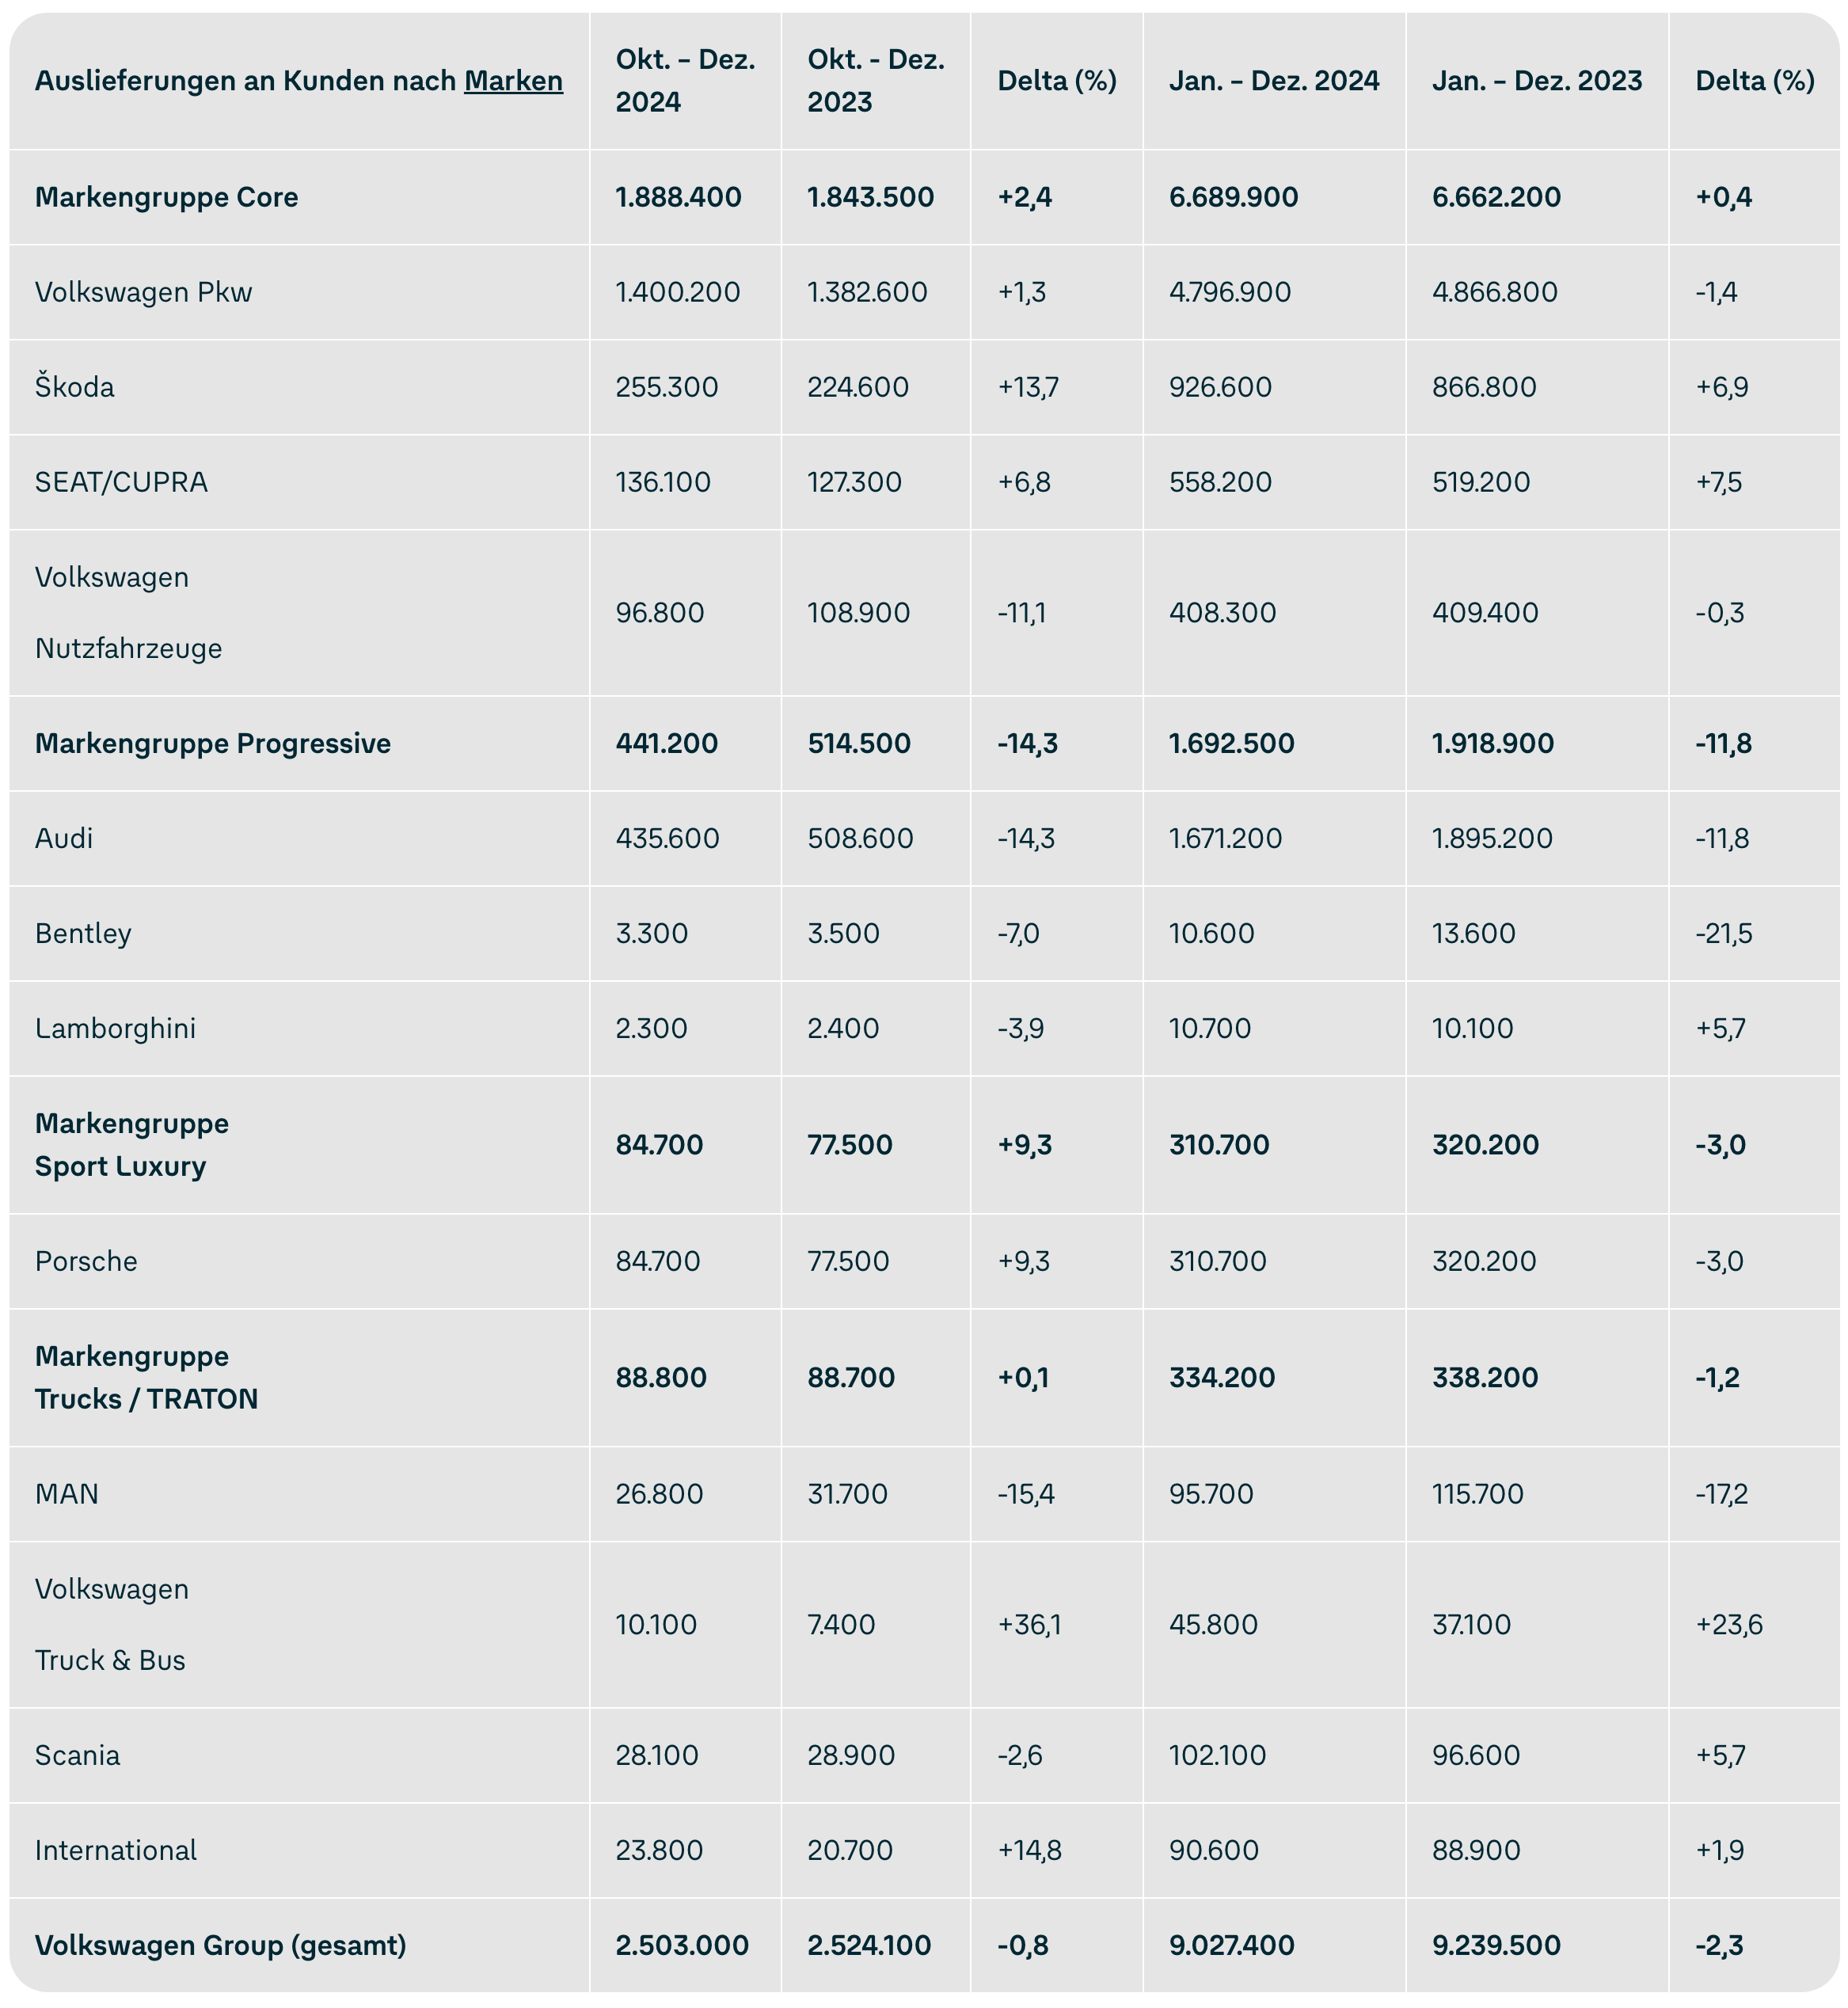
Task: Click the underlined Marken link
Action: click(x=513, y=81)
